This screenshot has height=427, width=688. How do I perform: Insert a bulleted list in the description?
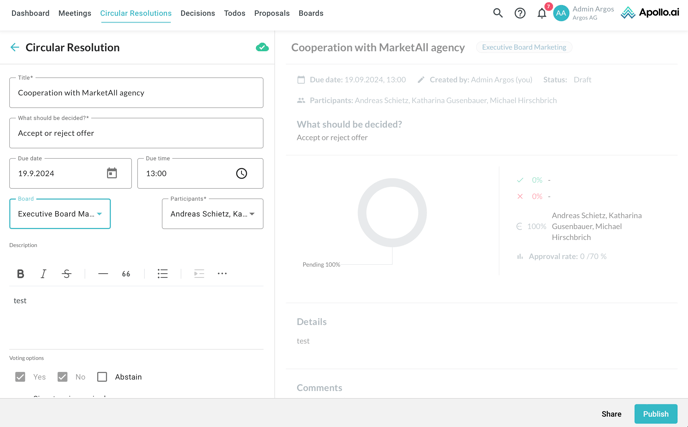163,274
